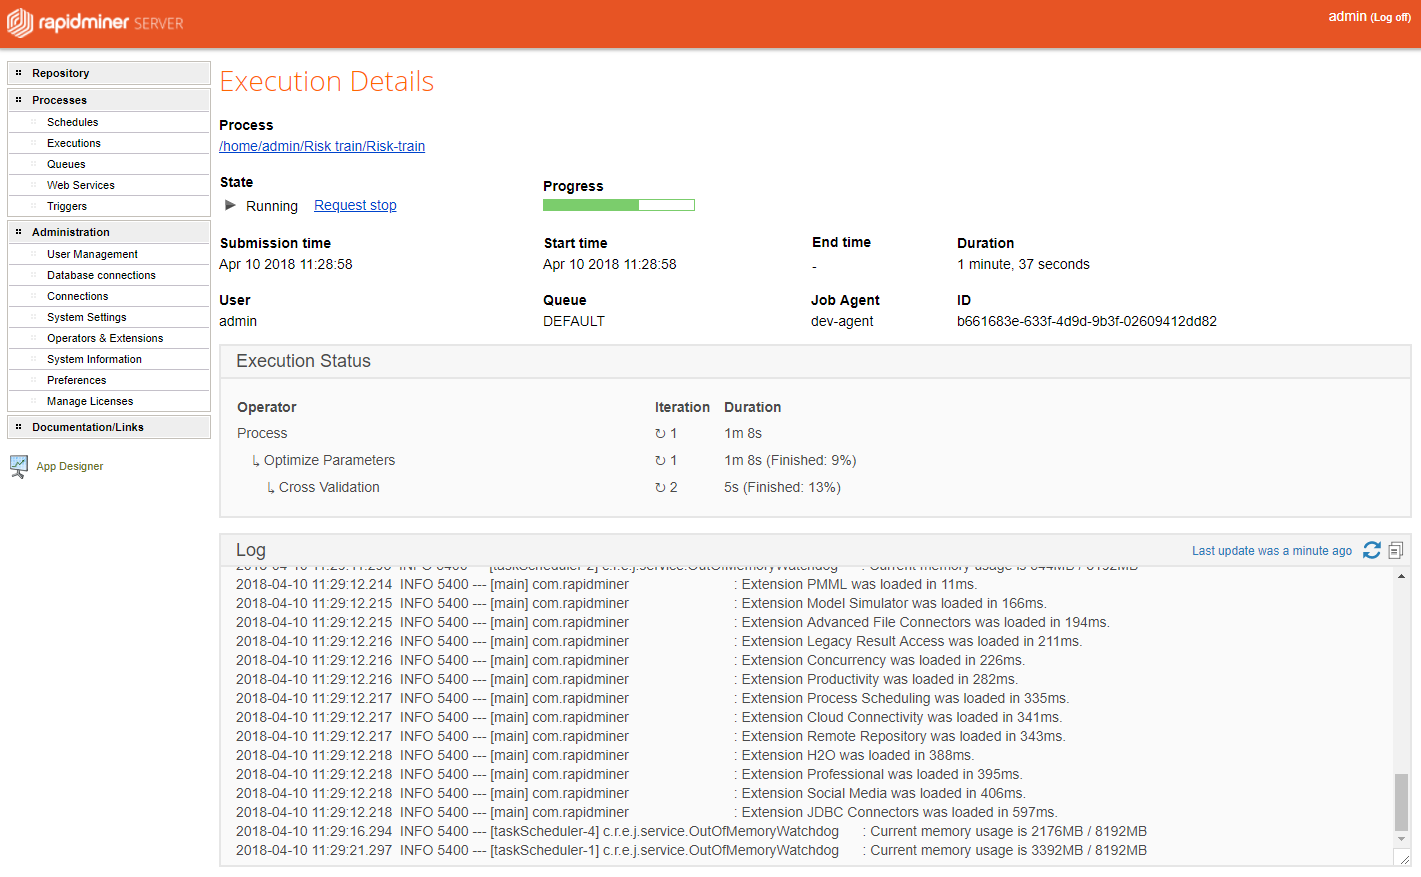
Task: Open the Schedules page
Action: (x=73, y=122)
